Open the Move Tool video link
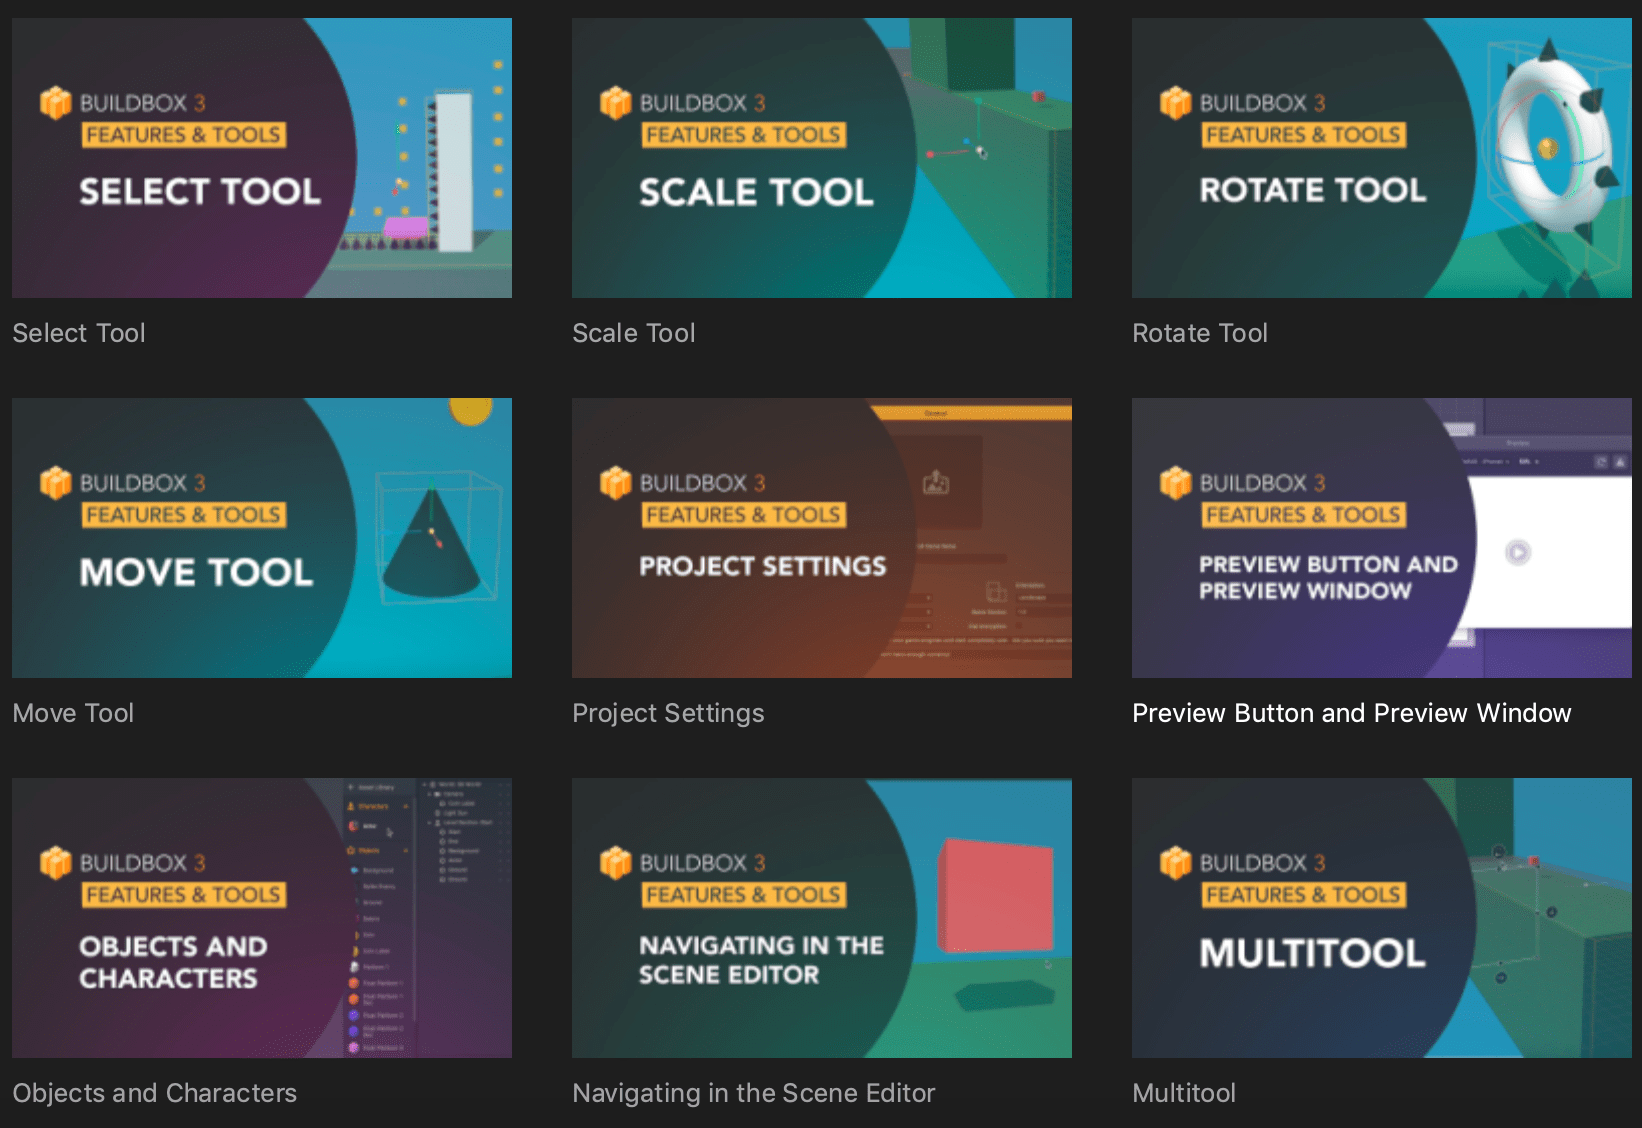The image size is (1642, 1128). pyautogui.click(x=73, y=713)
